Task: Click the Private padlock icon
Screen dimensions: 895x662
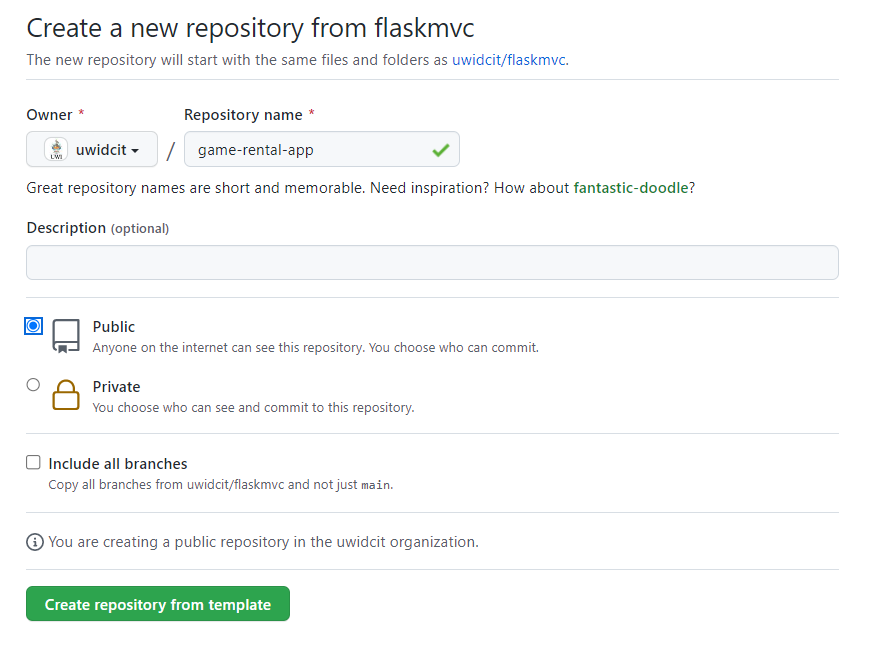Action: (x=66, y=395)
